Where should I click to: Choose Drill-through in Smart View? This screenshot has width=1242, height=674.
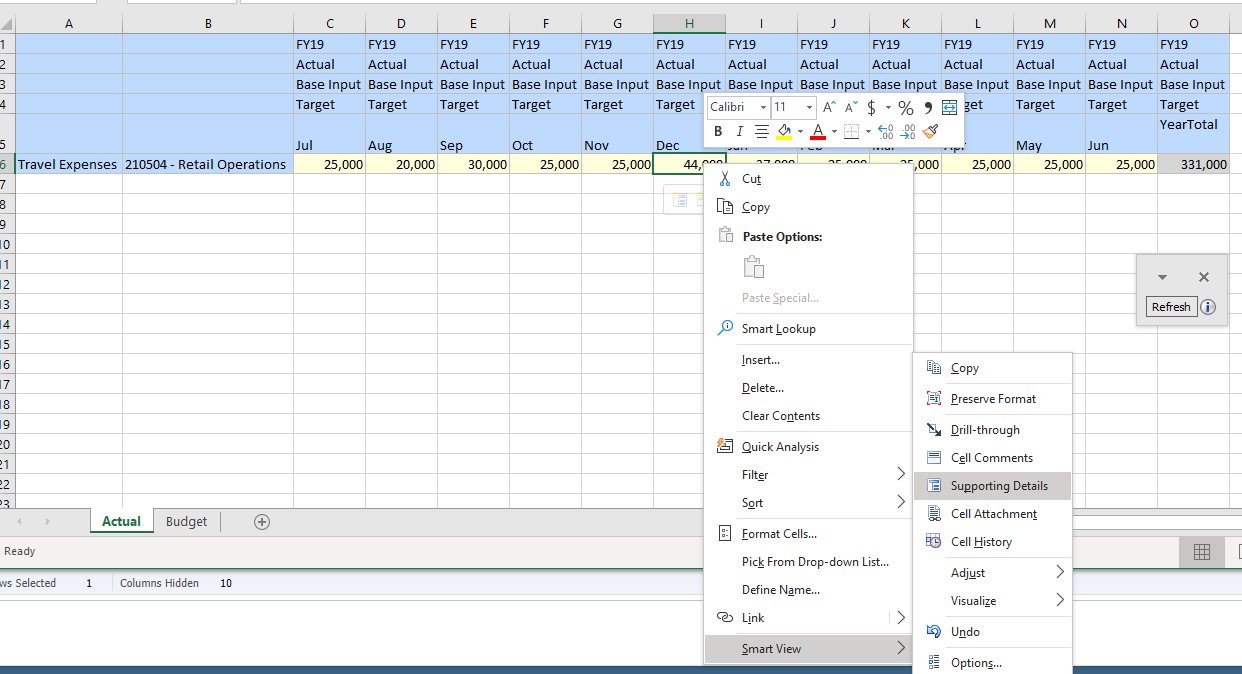(x=992, y=430)
